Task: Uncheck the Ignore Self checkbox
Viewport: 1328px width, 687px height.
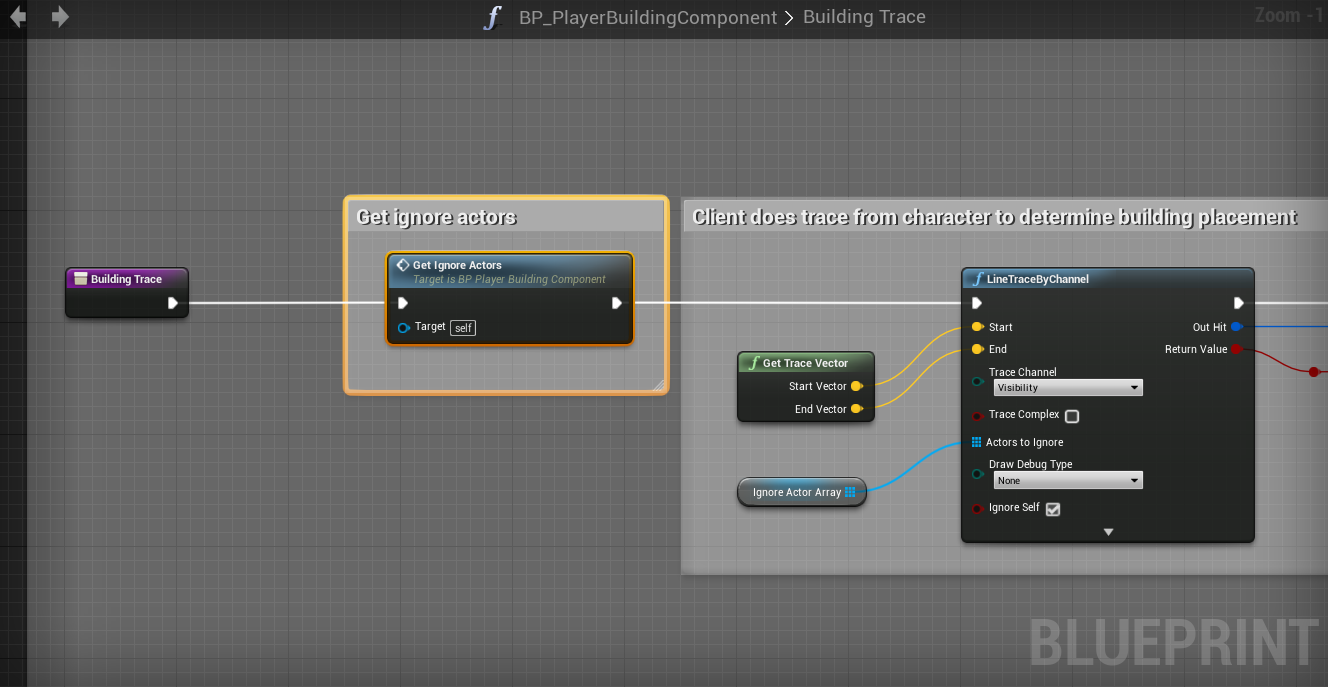Action: 1053,509
